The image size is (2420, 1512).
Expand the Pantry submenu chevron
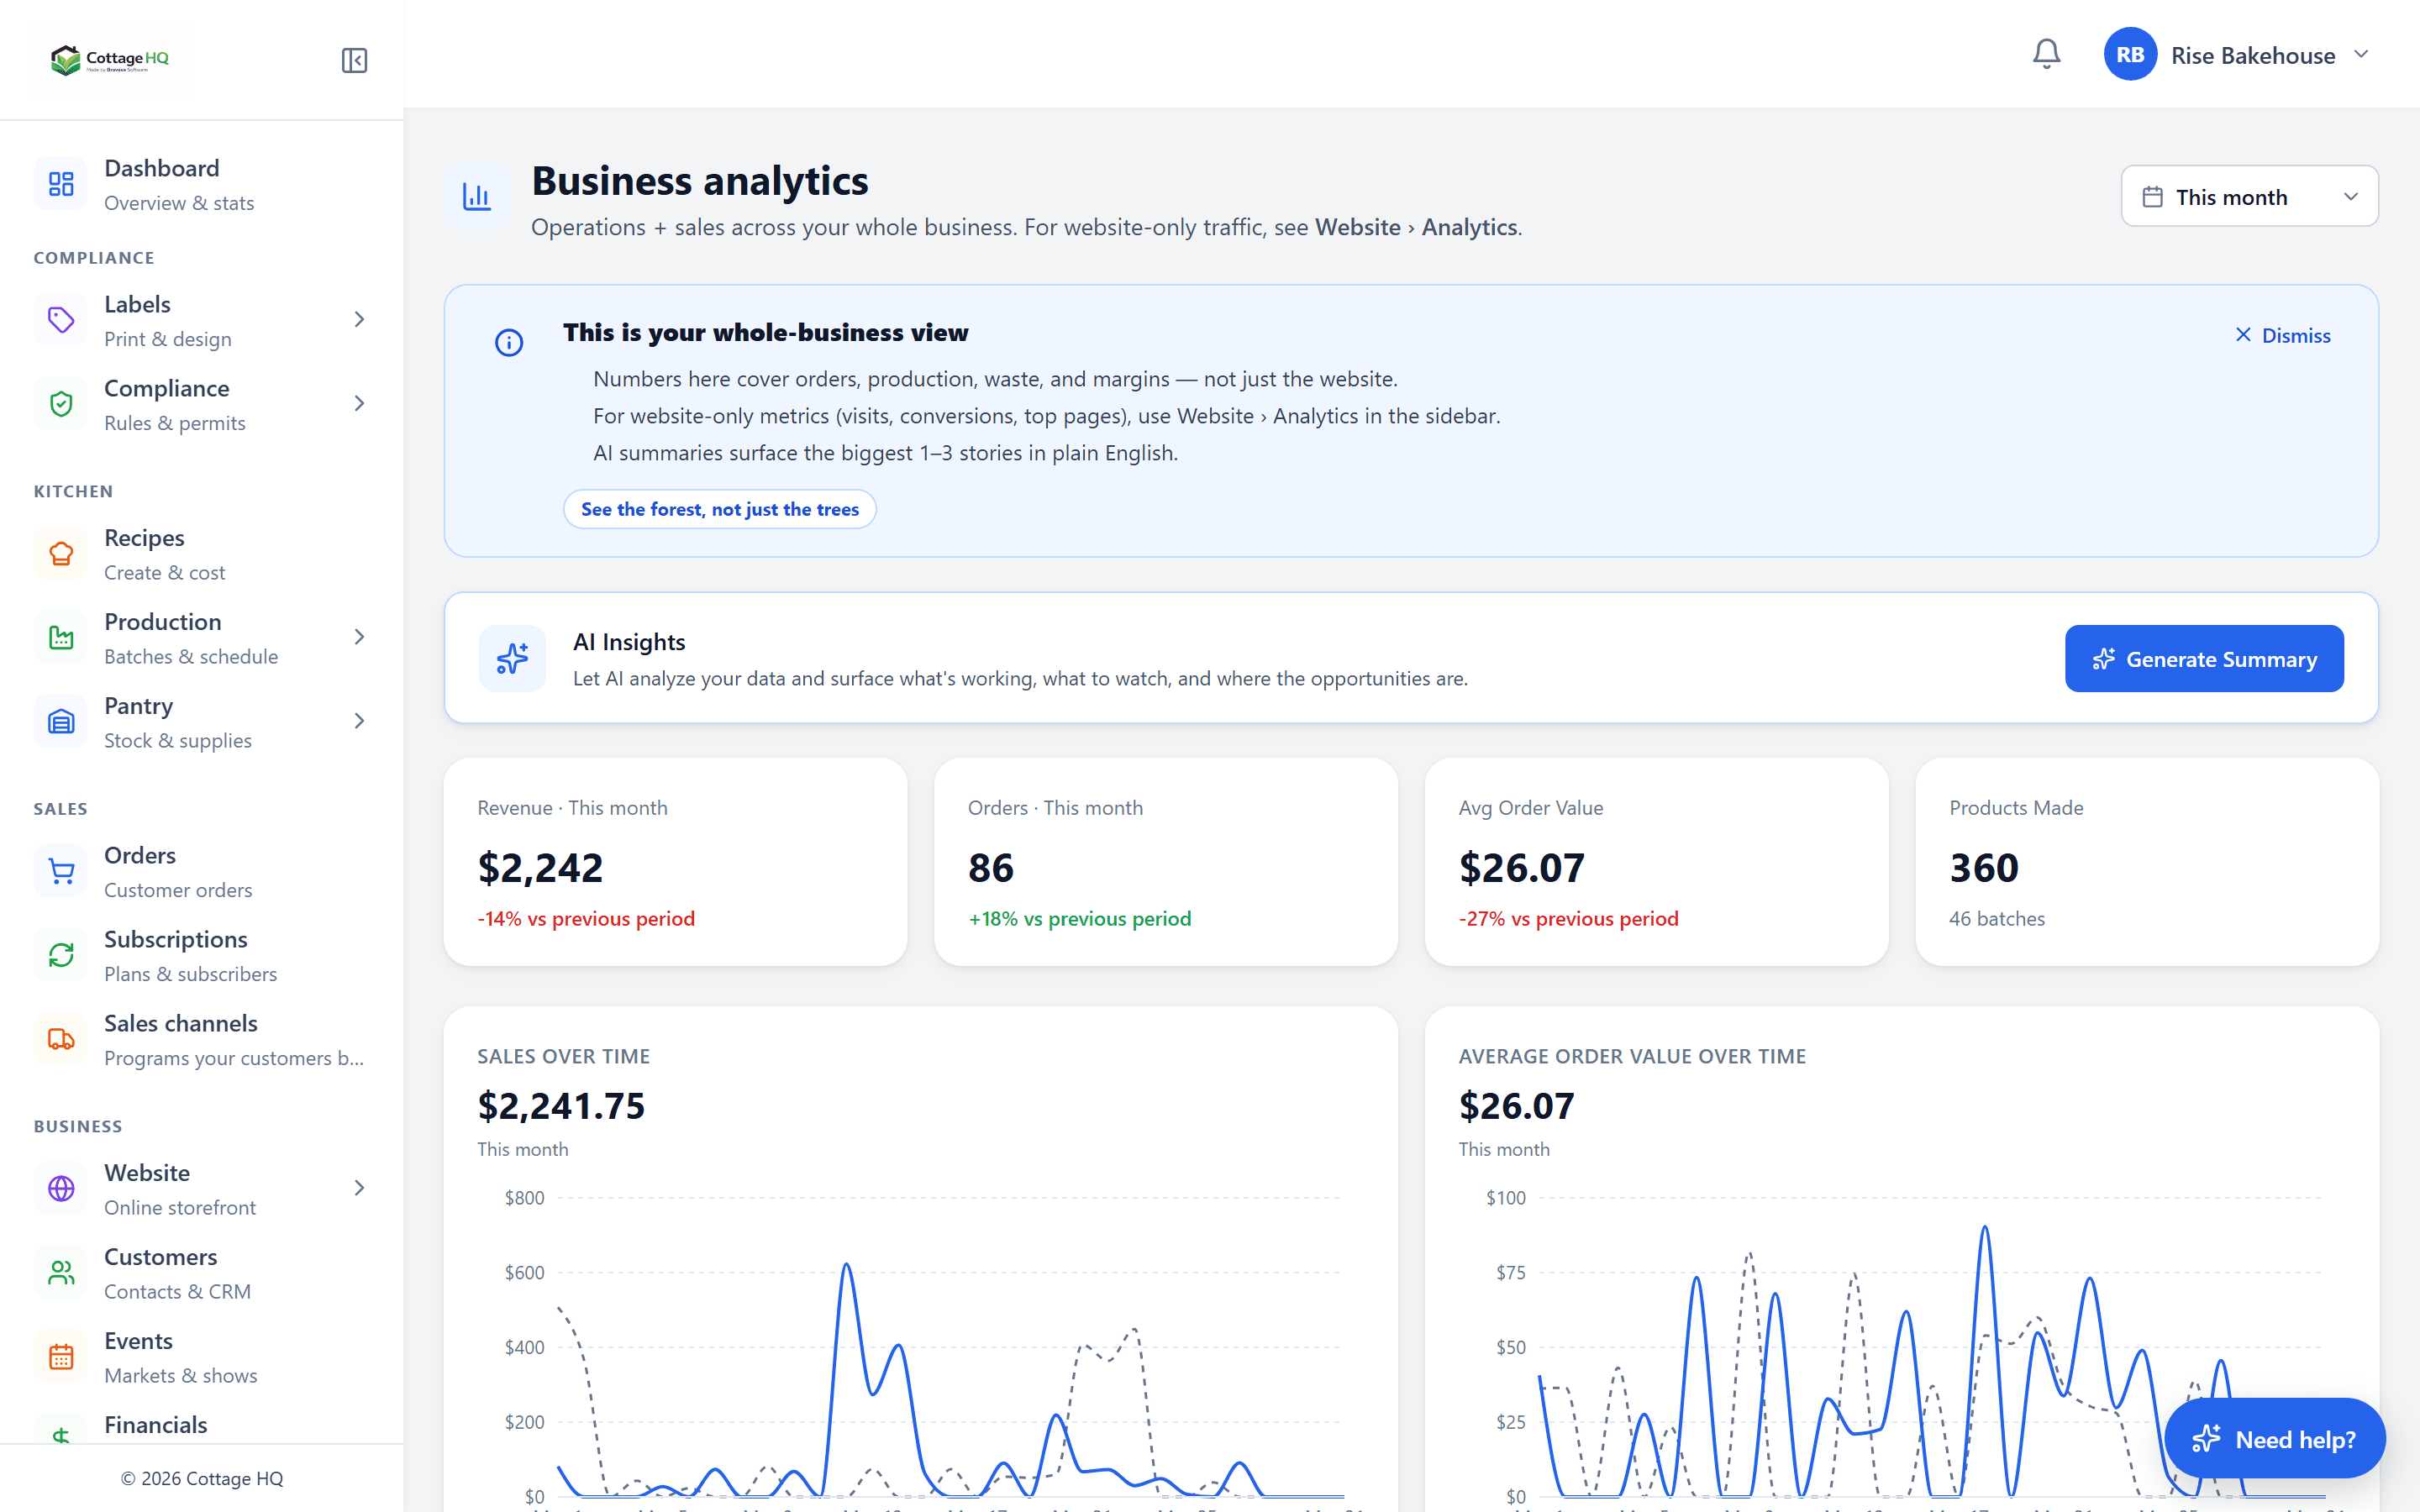coord(360,722)
